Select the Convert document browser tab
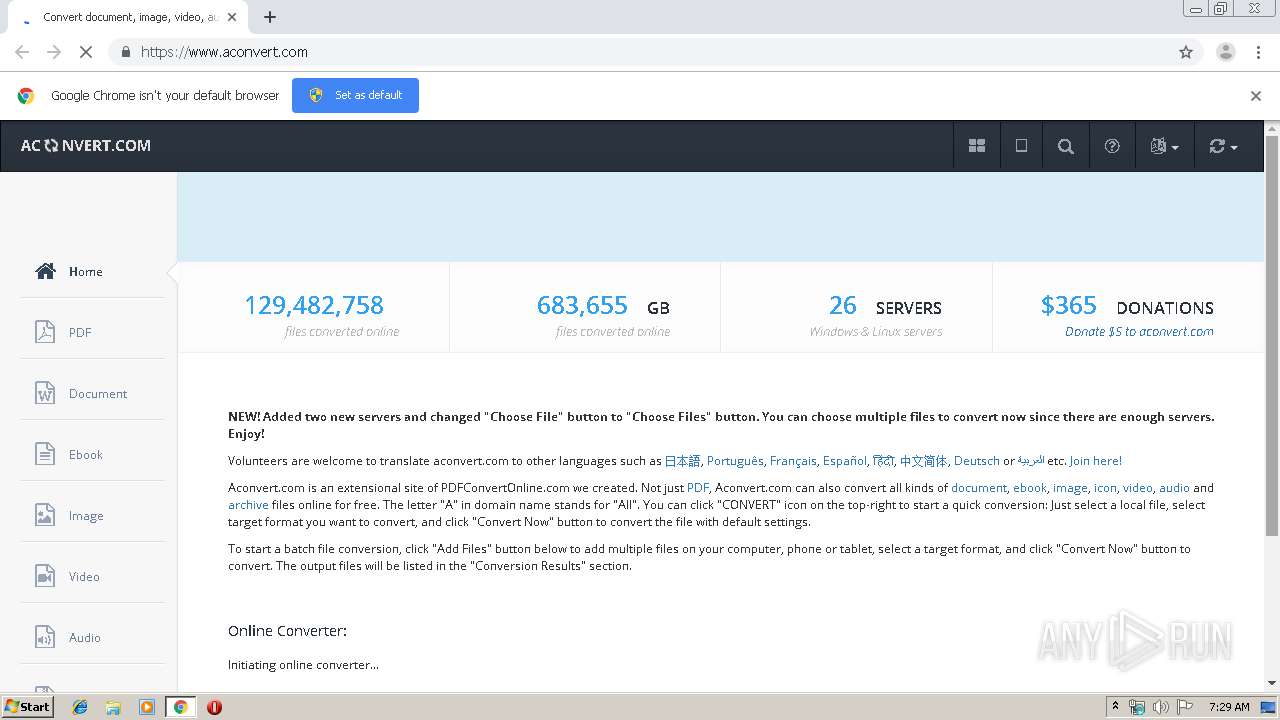Image resolution: width=1280 pixels, height=720 pixels. click(128, 17)
